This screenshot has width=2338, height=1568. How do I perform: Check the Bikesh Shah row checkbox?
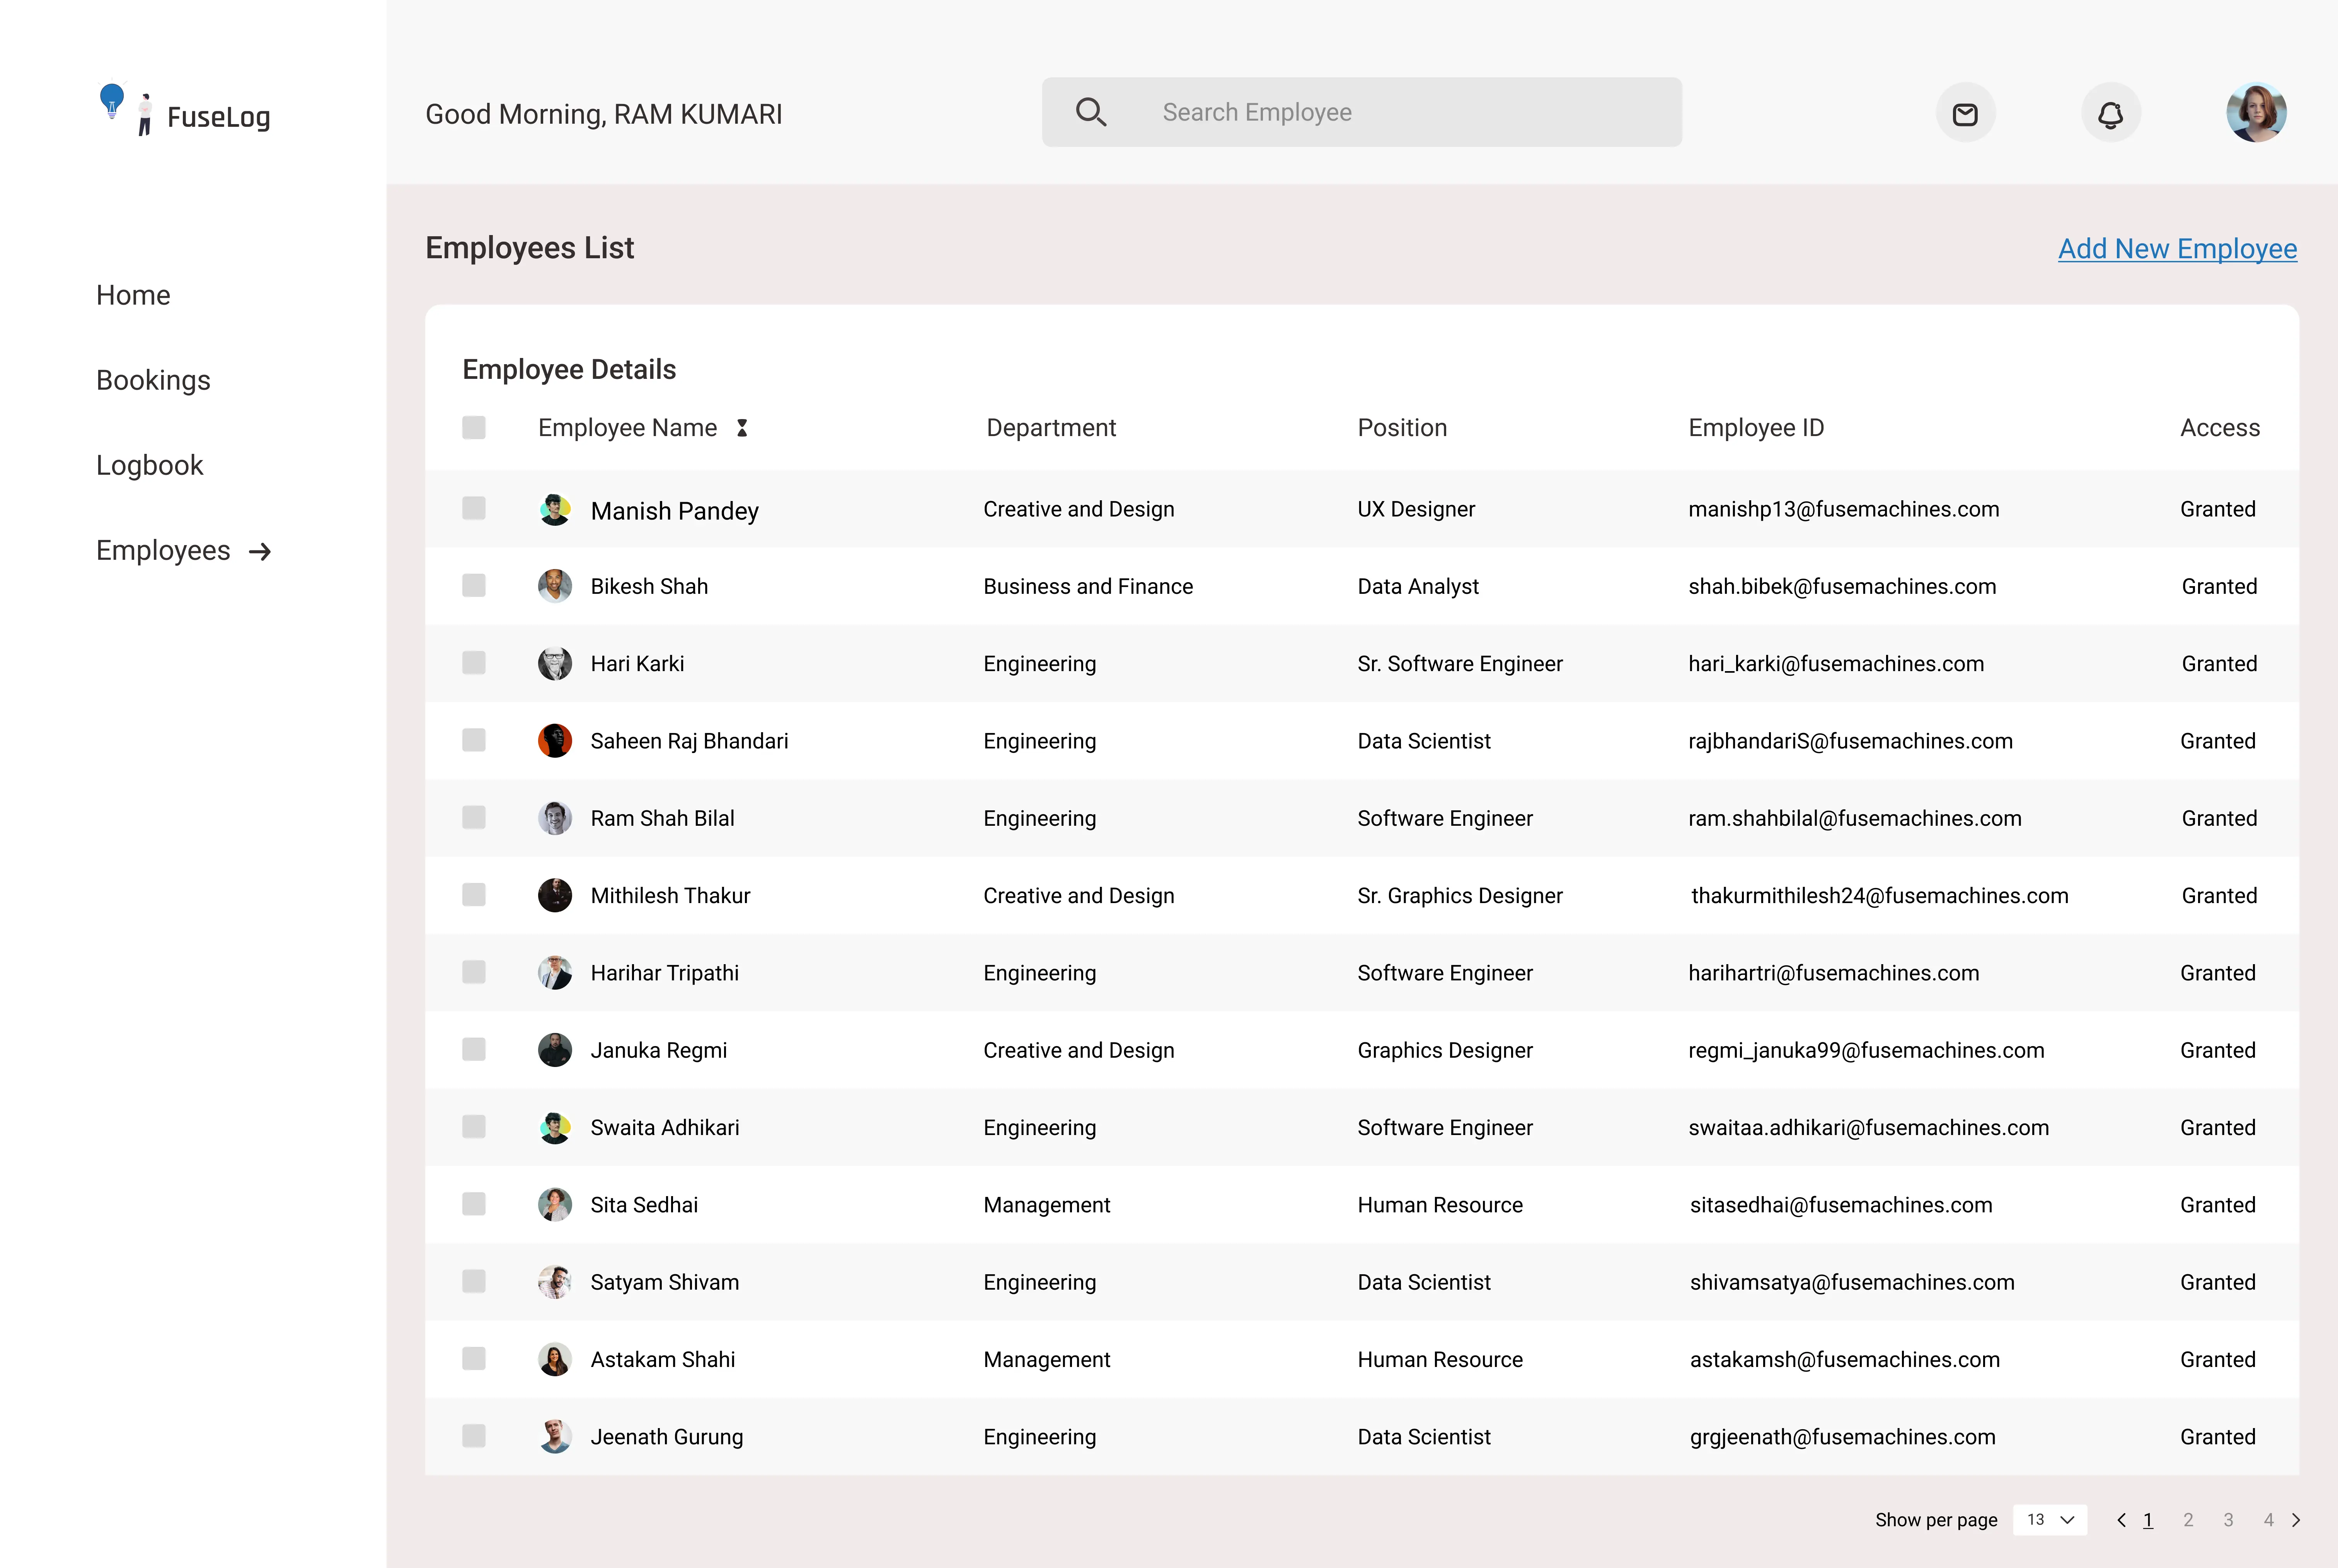pyautogui.click(x=474, y=585)
